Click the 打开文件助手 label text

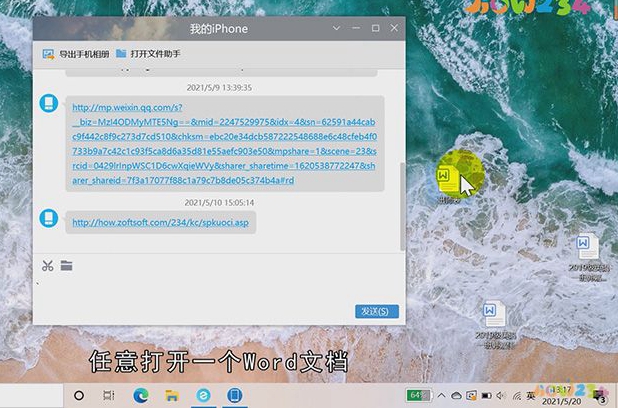pos(155,54)
